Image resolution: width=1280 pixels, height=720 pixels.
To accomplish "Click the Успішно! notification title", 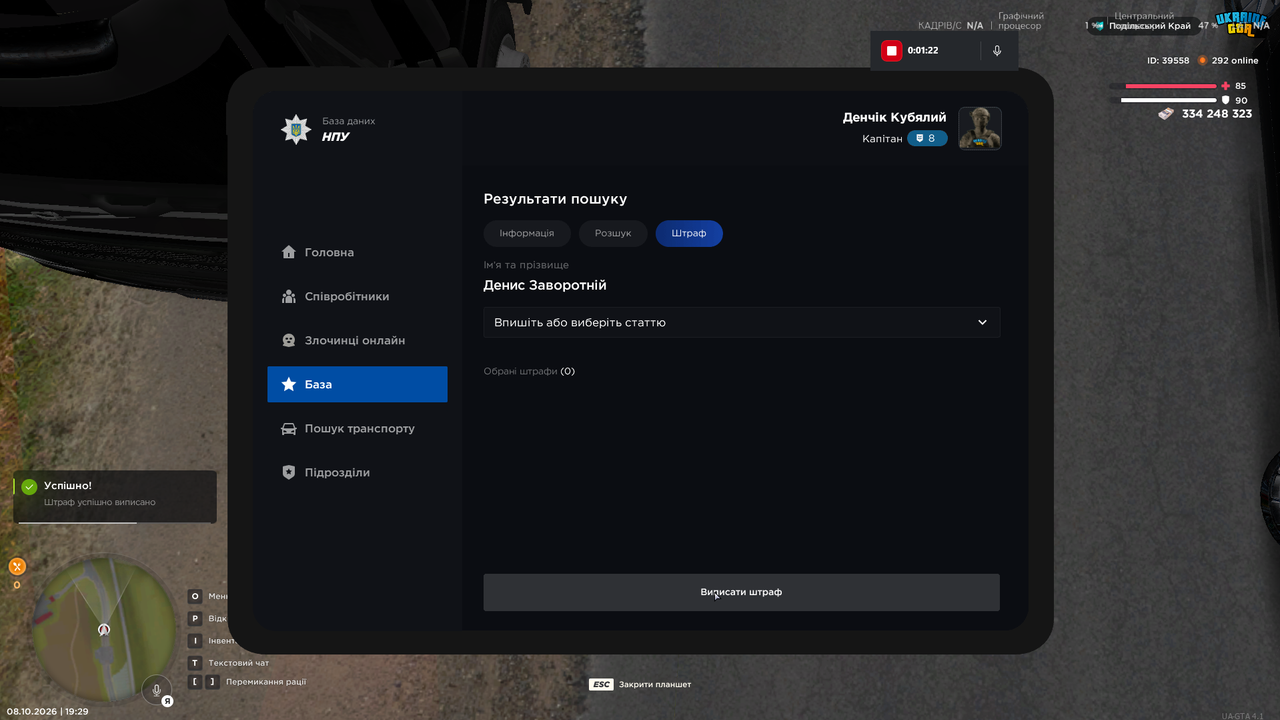I will [68, 485].
